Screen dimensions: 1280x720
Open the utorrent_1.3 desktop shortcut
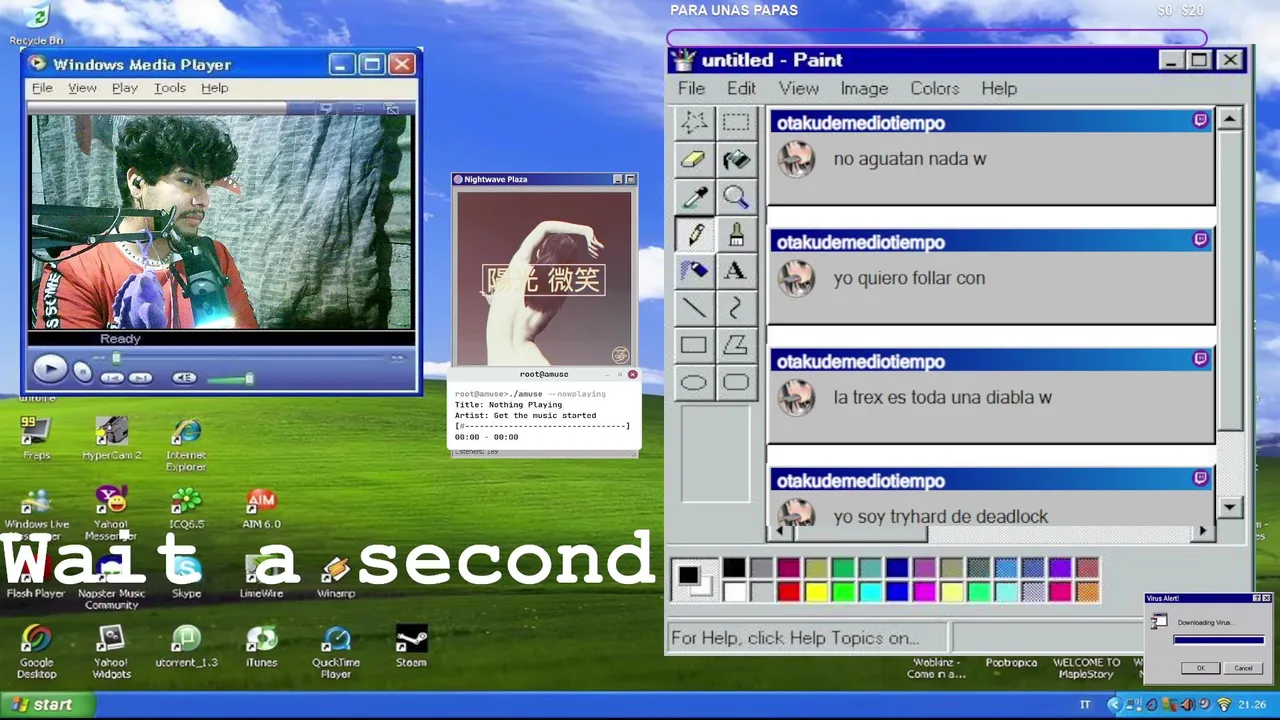coord(186,646)
